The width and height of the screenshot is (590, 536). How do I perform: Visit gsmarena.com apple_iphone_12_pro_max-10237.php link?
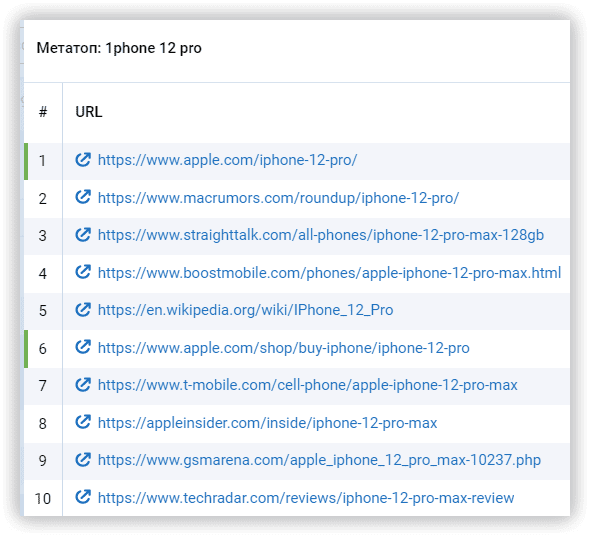(319, 460)
